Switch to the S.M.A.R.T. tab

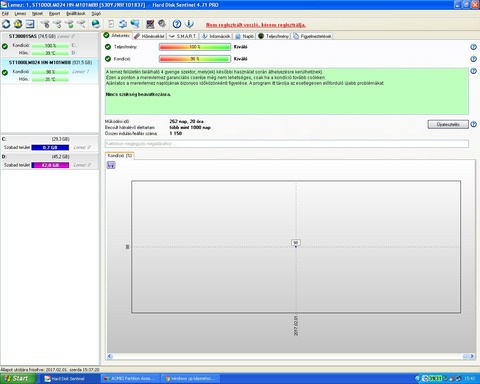tap(183, 36)
